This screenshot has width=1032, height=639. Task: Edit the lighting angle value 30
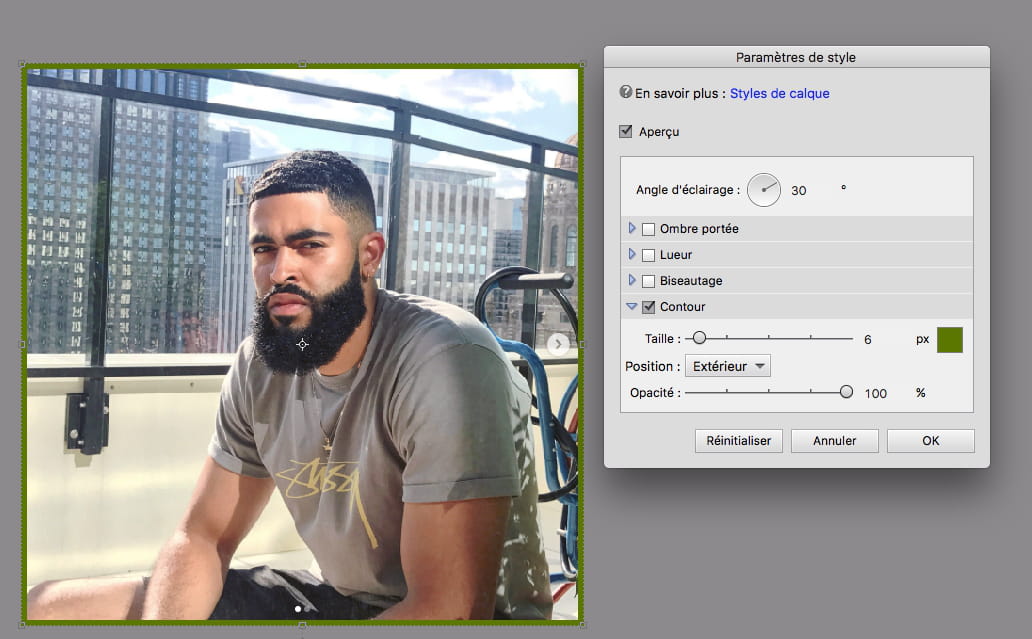798,190
